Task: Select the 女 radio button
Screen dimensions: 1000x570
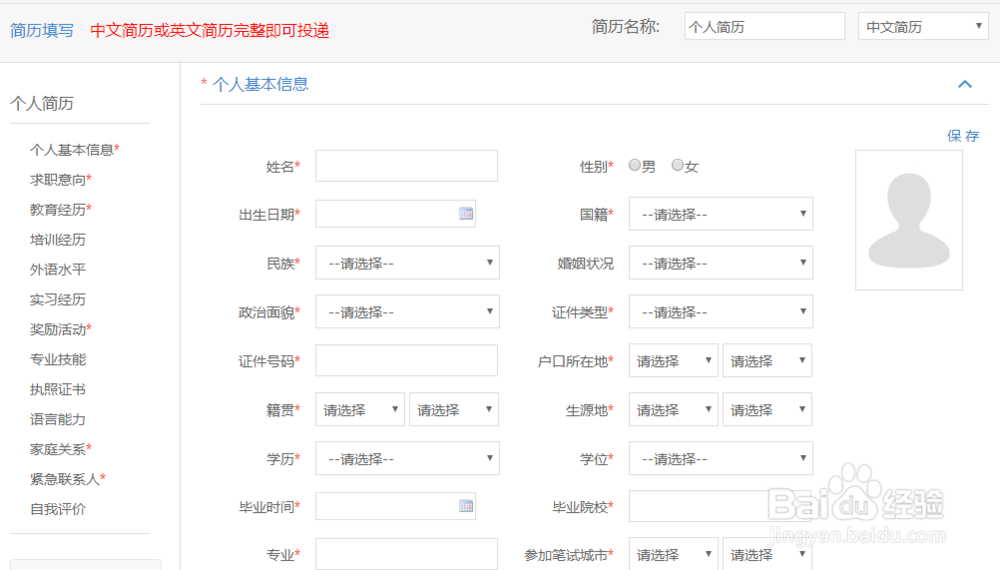Action: [x=677, y=165]
